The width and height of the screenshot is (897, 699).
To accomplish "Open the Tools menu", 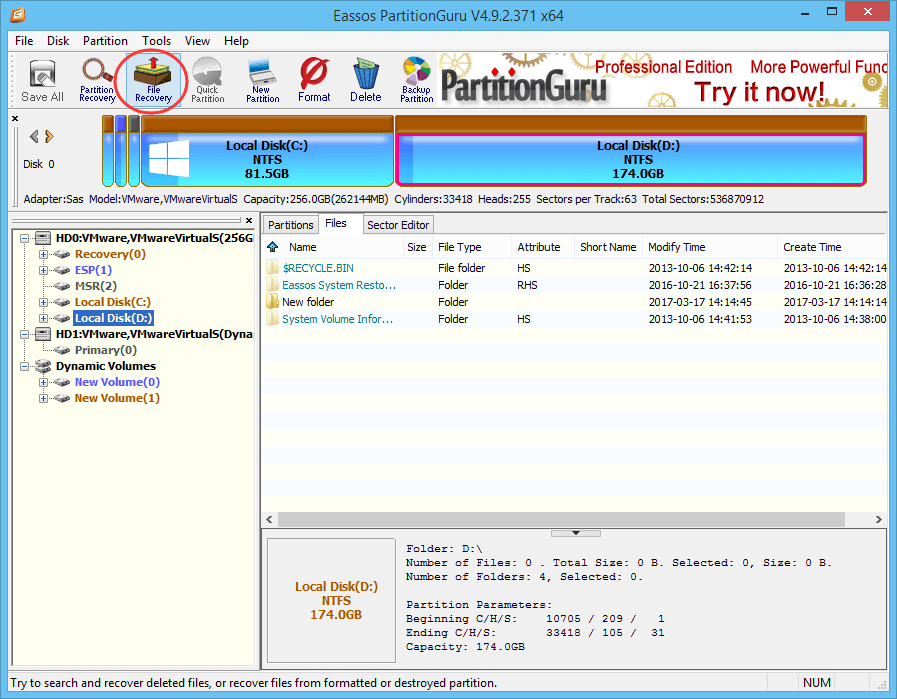I will coord(156,41).
